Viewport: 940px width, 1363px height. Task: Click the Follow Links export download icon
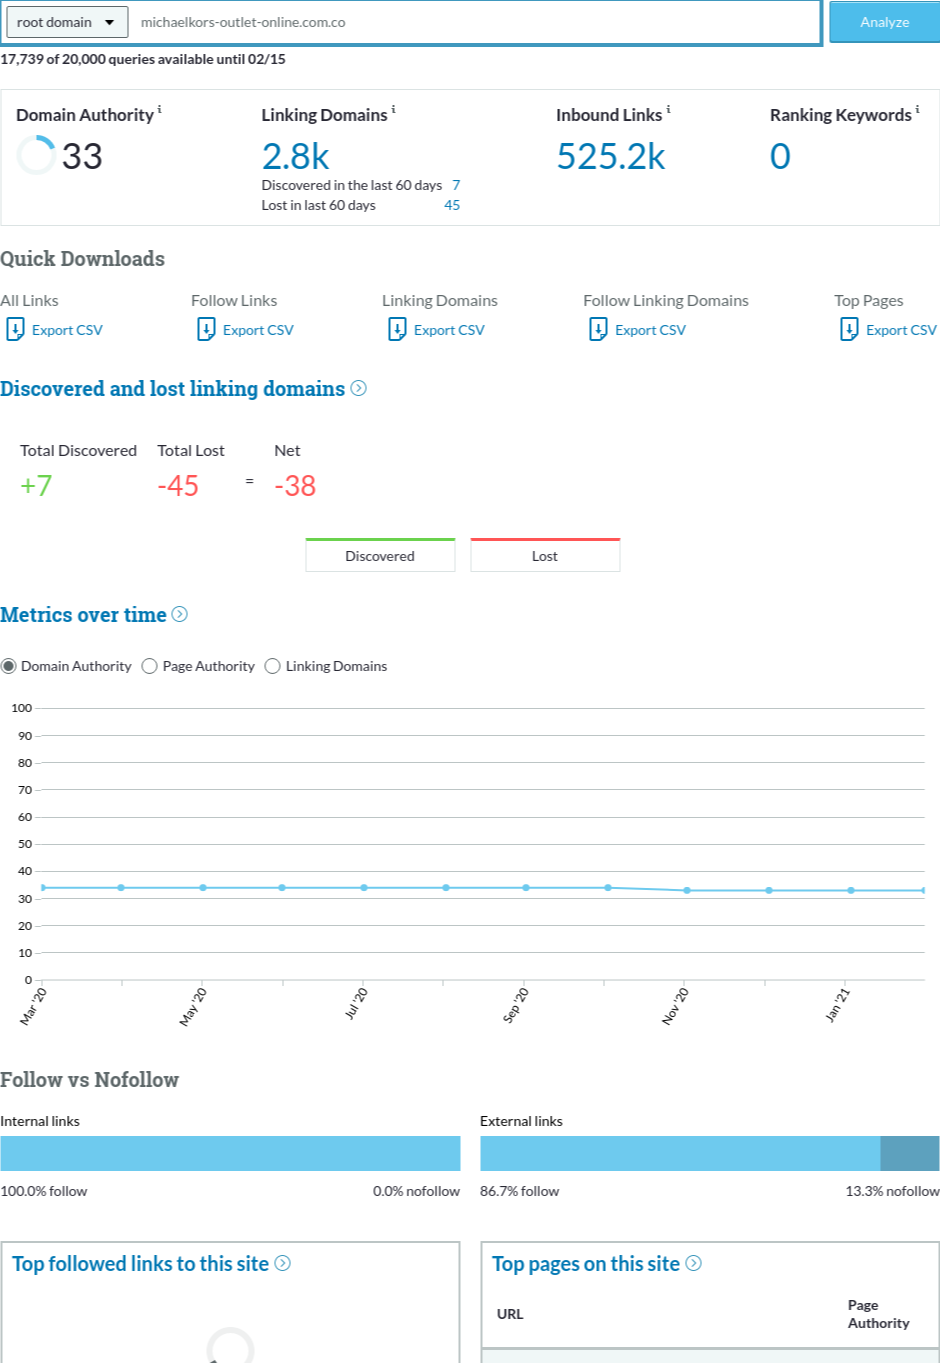click(x=206, y=330)
